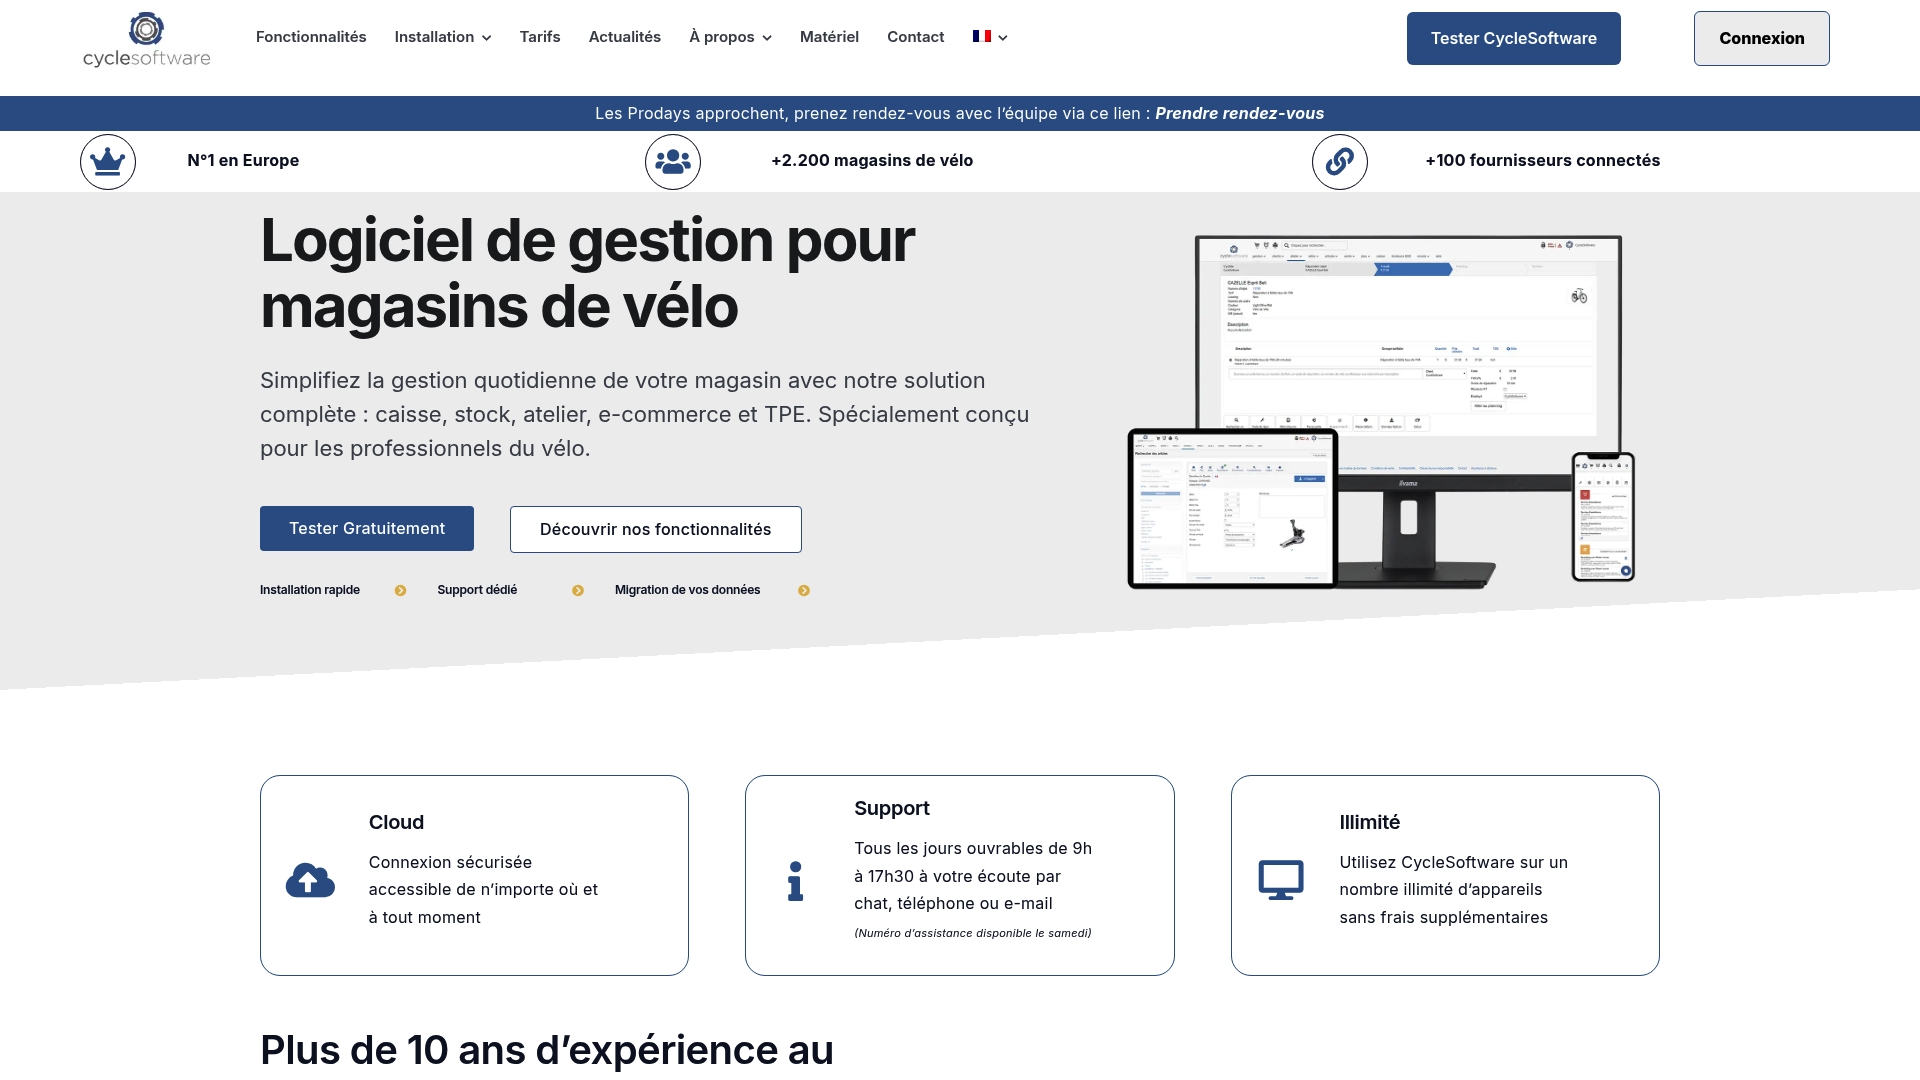The width and height of the screenshot is (1920, 1080).
Task: Click the Support card heading
Action: click(892, 808)
